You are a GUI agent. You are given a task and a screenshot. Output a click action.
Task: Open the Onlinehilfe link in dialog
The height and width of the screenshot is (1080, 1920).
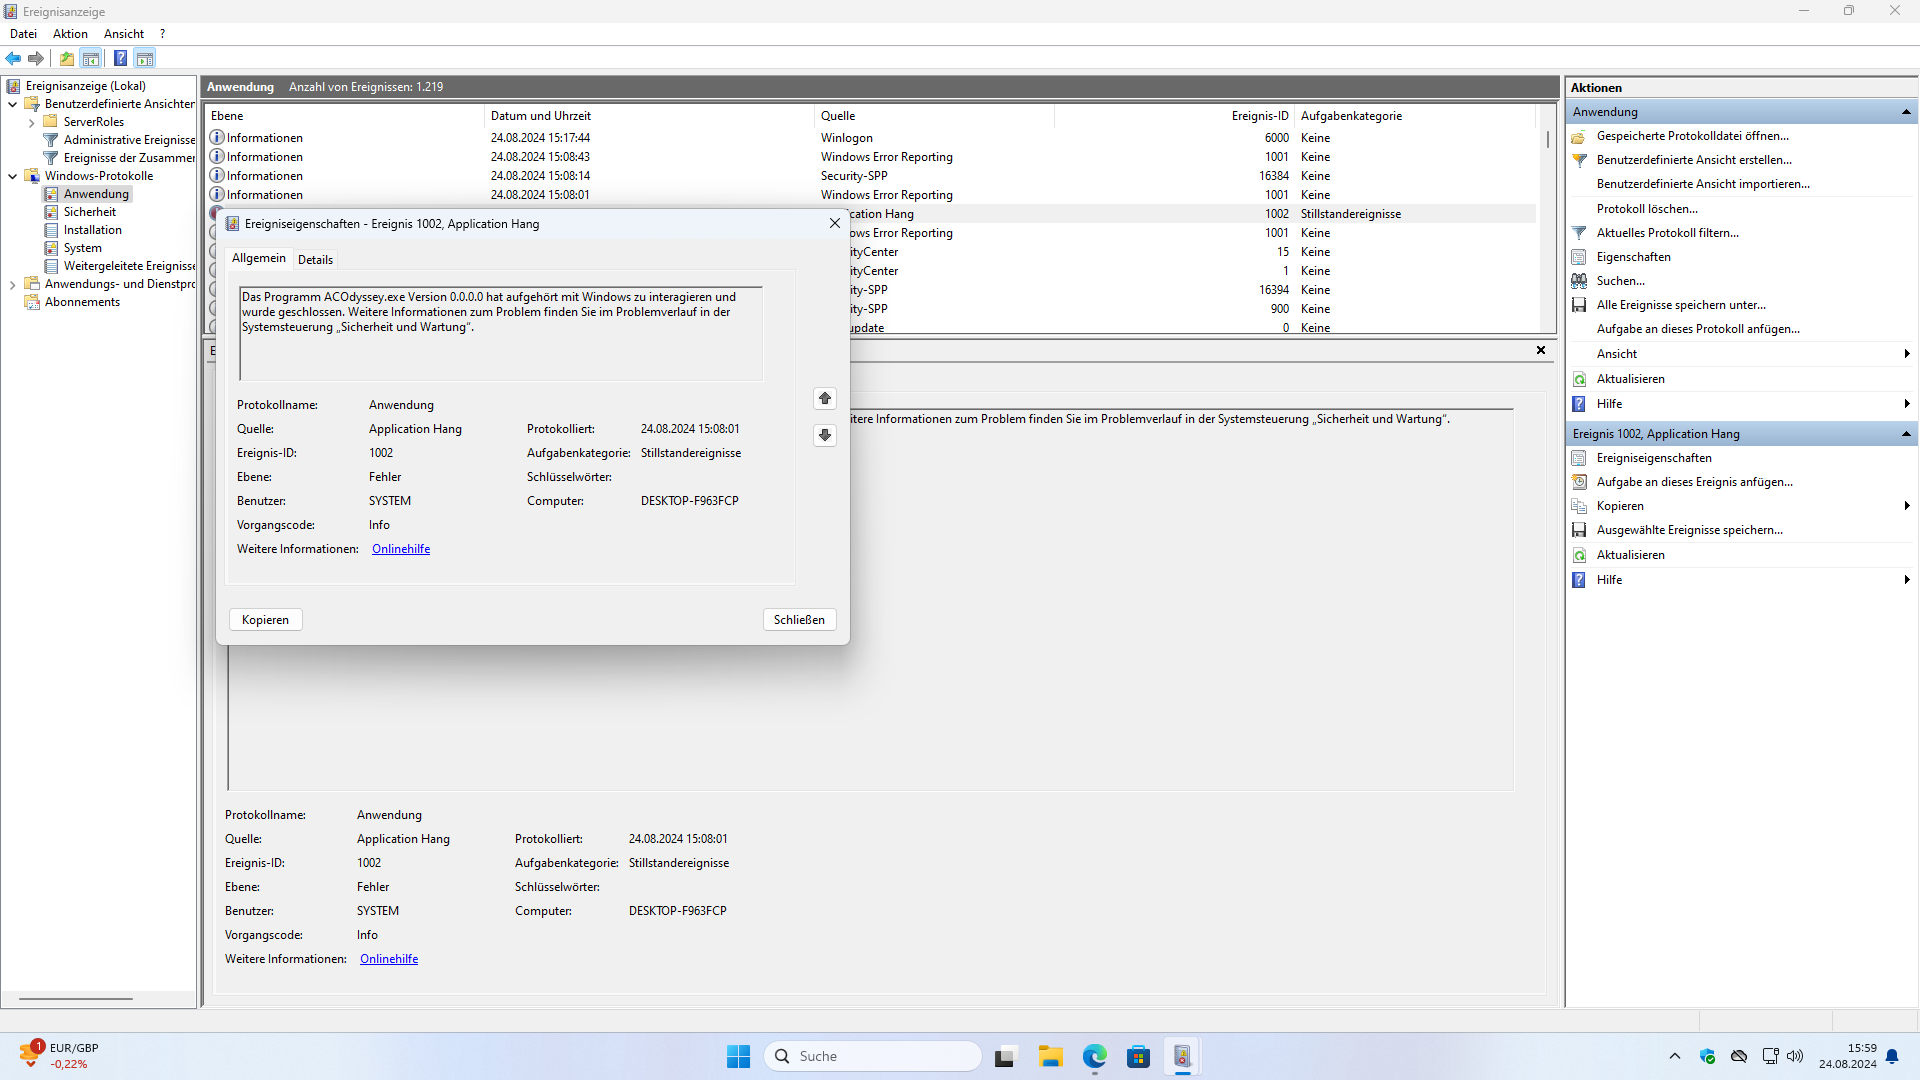click(x=400, y=549)
